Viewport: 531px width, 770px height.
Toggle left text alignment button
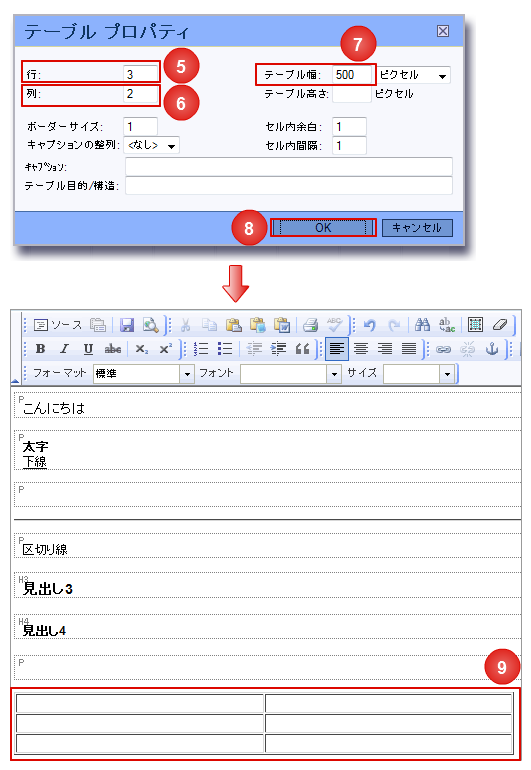click(337, 349)
